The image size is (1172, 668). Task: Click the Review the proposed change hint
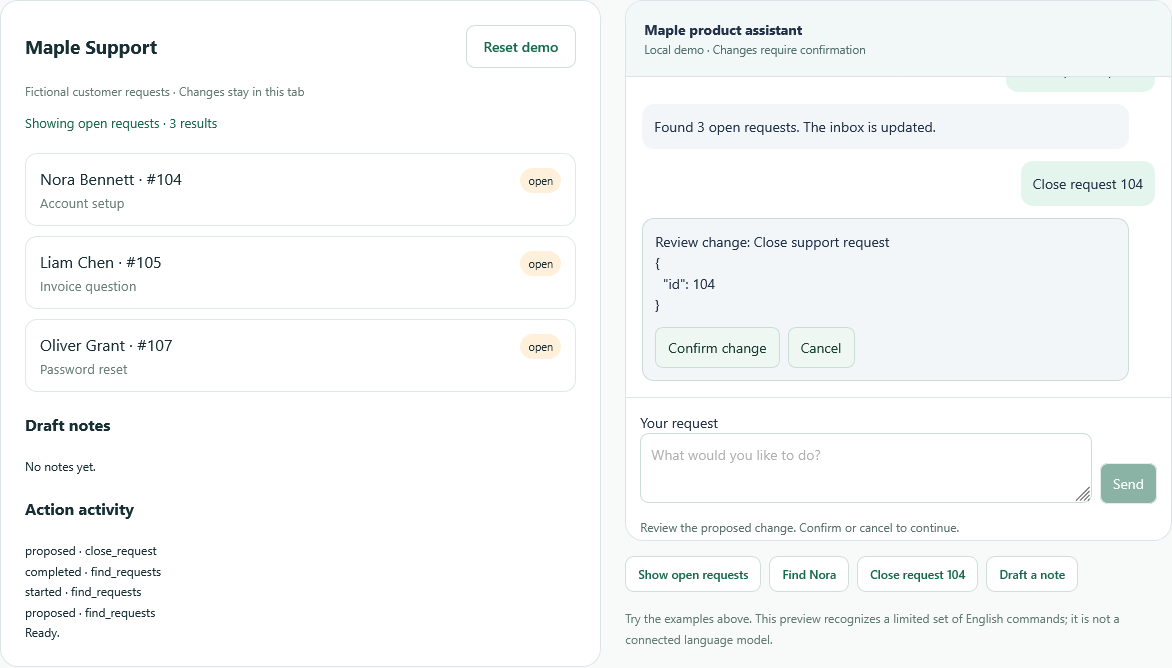[x=800, y=528]
